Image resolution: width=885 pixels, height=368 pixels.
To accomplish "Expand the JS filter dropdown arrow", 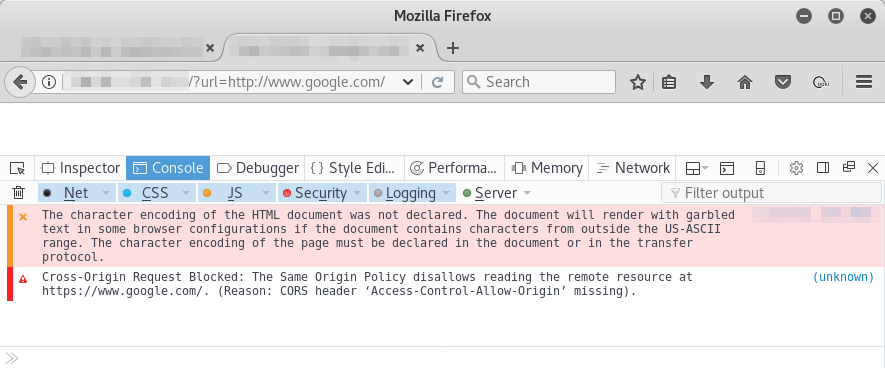I will pos(266,193).
